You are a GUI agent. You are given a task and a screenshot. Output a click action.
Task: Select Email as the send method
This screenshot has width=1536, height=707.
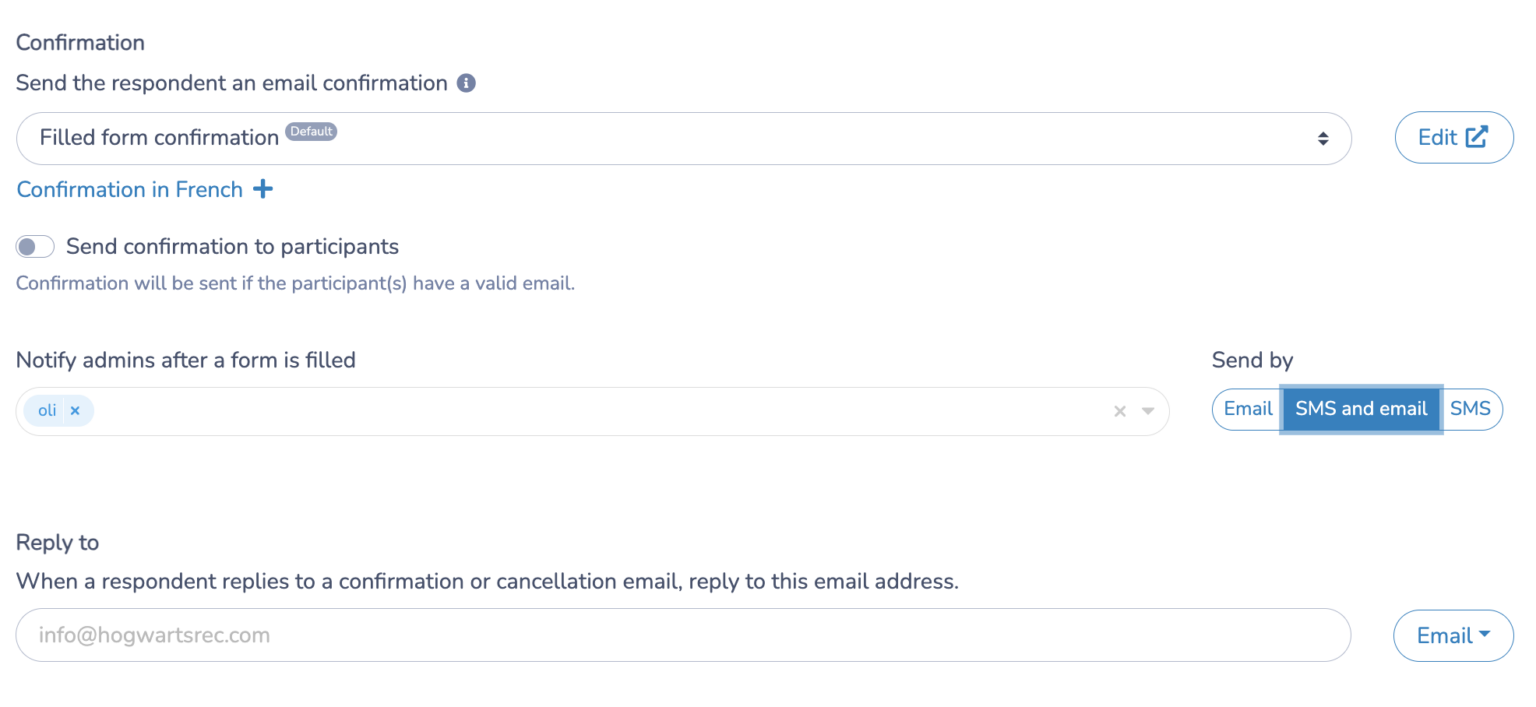click(1247, 409)
